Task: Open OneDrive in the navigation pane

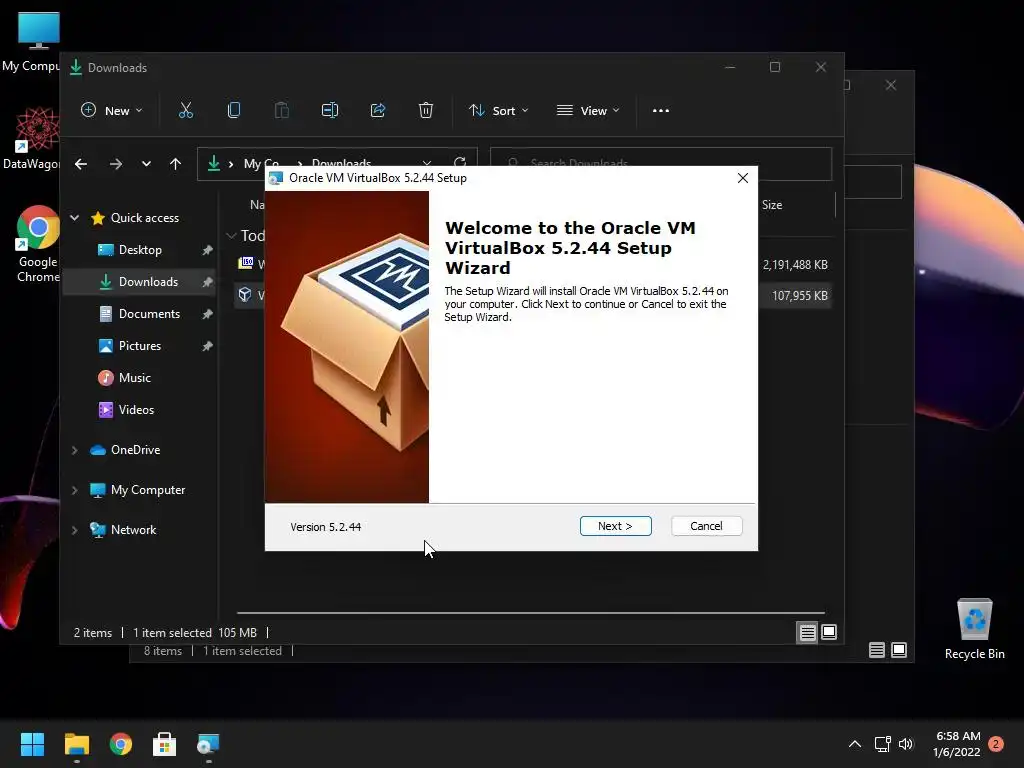Action: click(135, 450)
